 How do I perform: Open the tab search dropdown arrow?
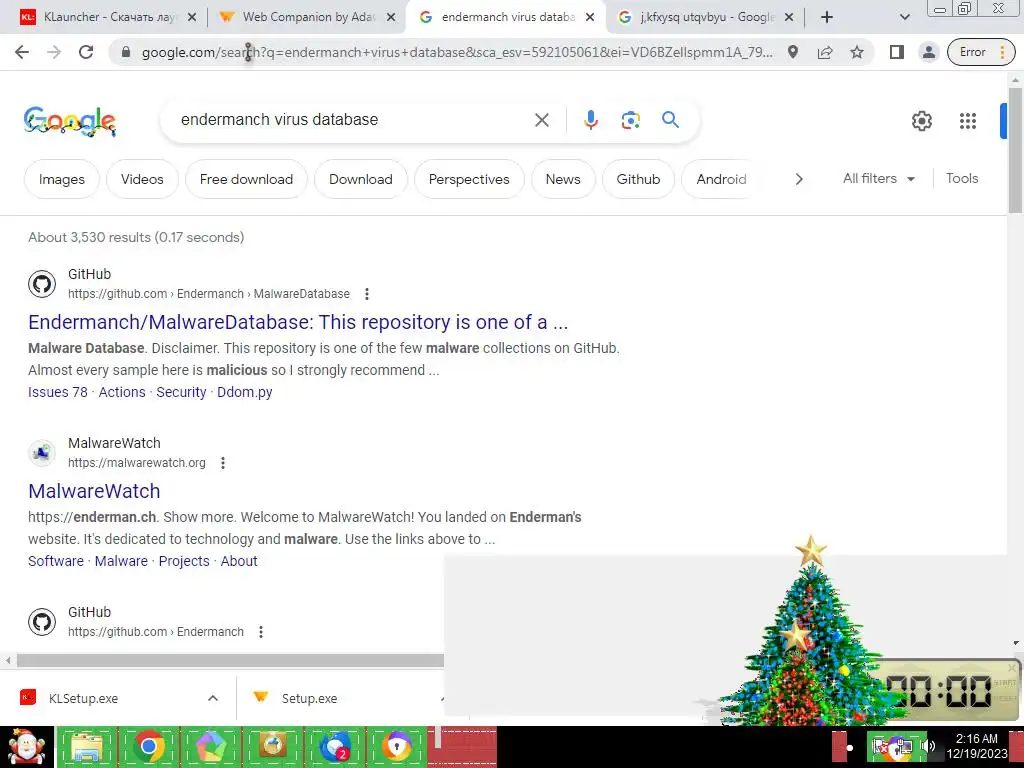[905, 18]
